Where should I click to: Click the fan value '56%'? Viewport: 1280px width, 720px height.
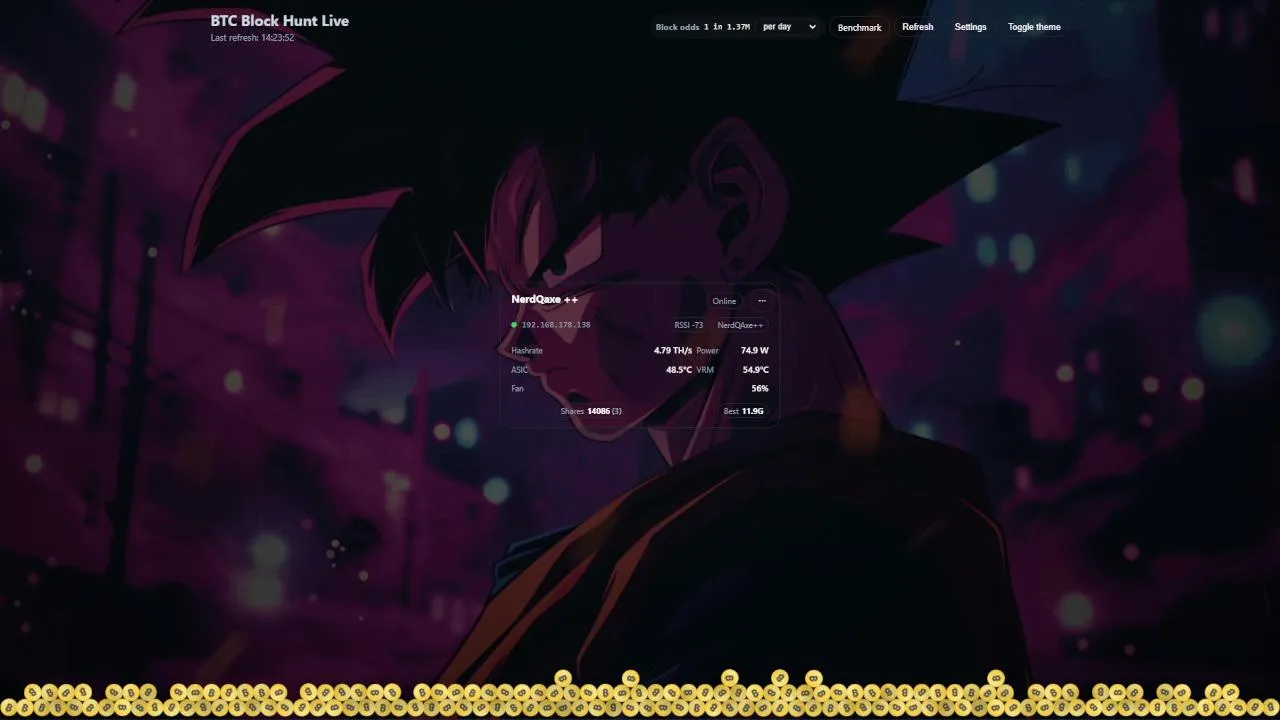pos(760,389)
